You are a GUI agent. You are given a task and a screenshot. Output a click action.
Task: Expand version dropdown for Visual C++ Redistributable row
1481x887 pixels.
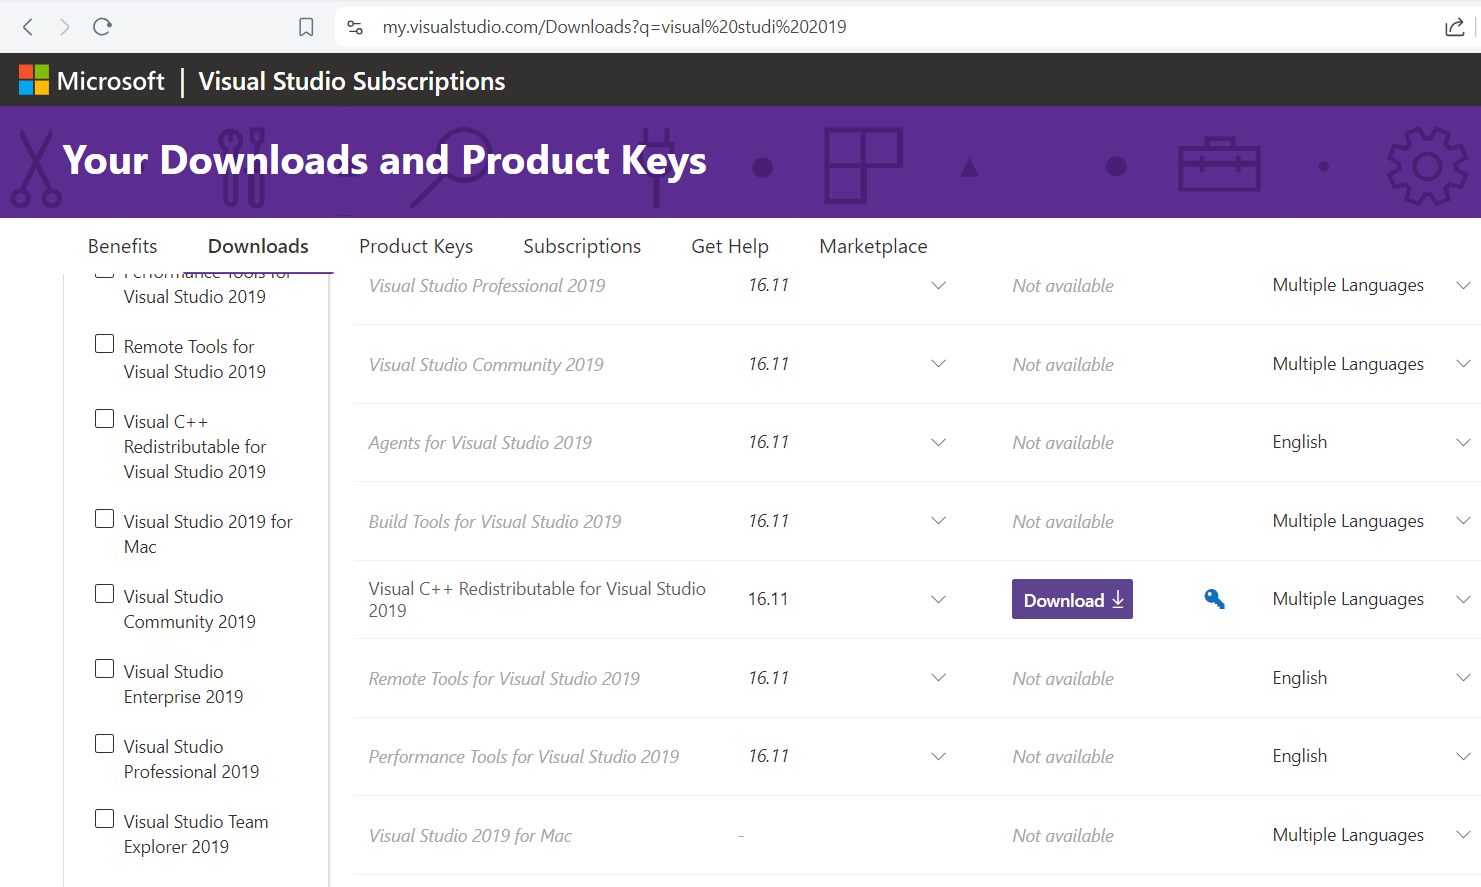(938, 599)
